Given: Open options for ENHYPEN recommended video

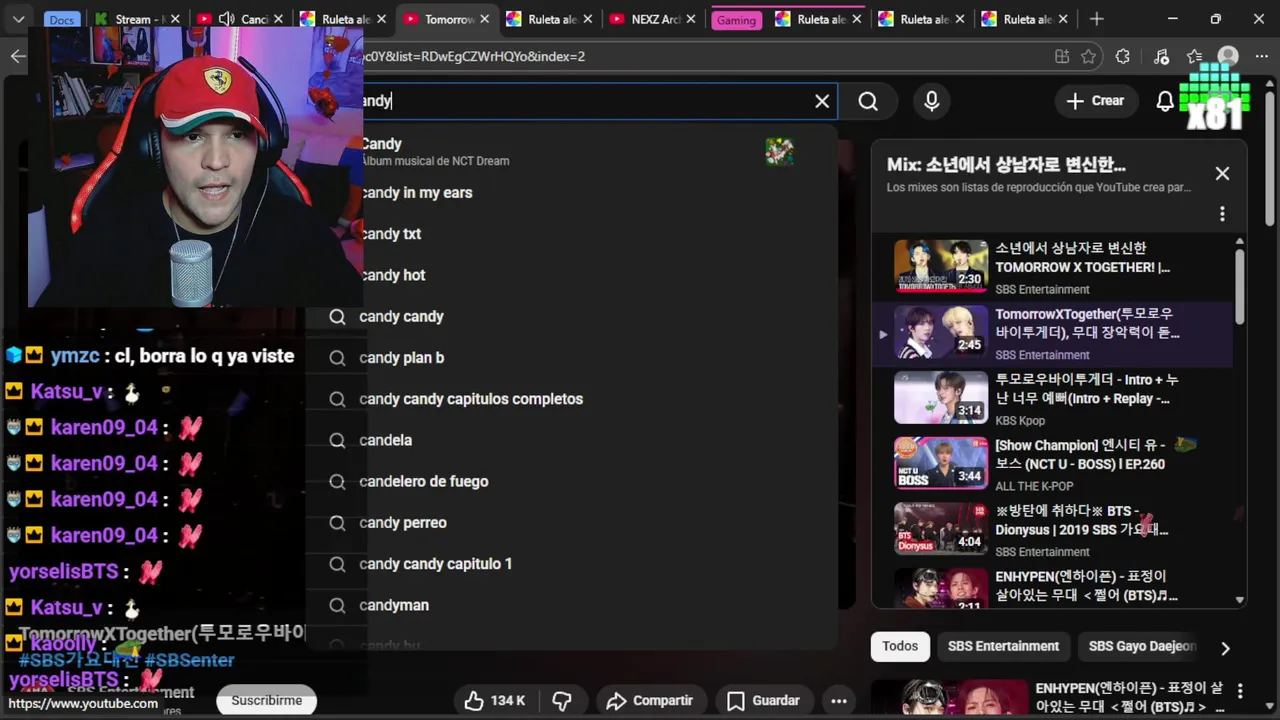Looking at the screenshot, I should click(1240, 691).
